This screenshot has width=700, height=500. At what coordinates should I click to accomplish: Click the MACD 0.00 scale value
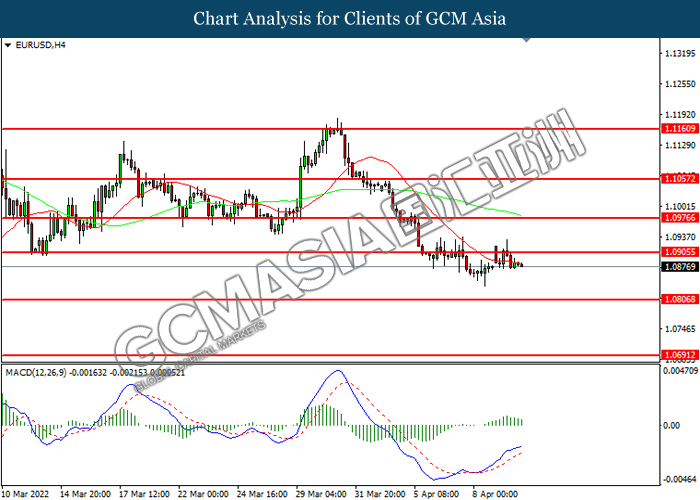coord(672,425)
